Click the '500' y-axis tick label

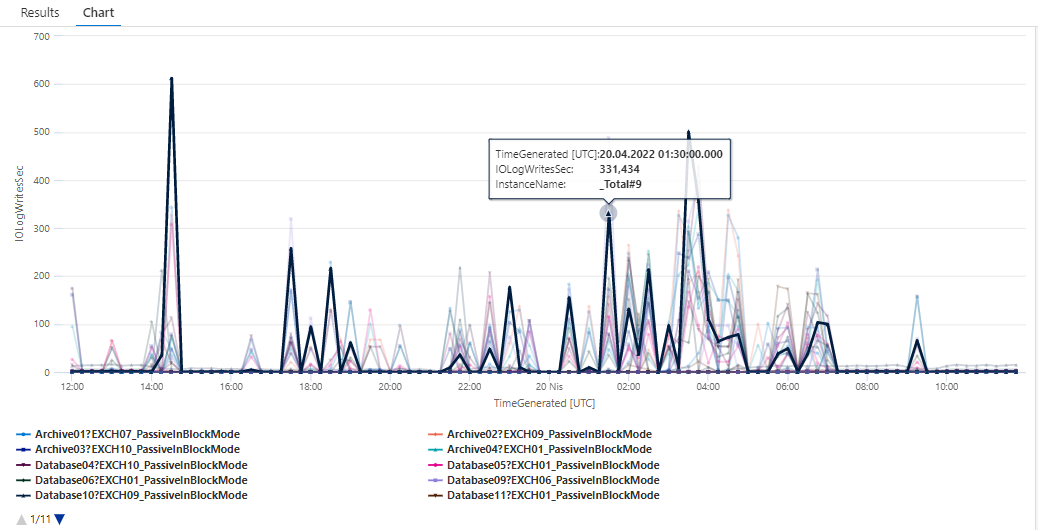42,132
